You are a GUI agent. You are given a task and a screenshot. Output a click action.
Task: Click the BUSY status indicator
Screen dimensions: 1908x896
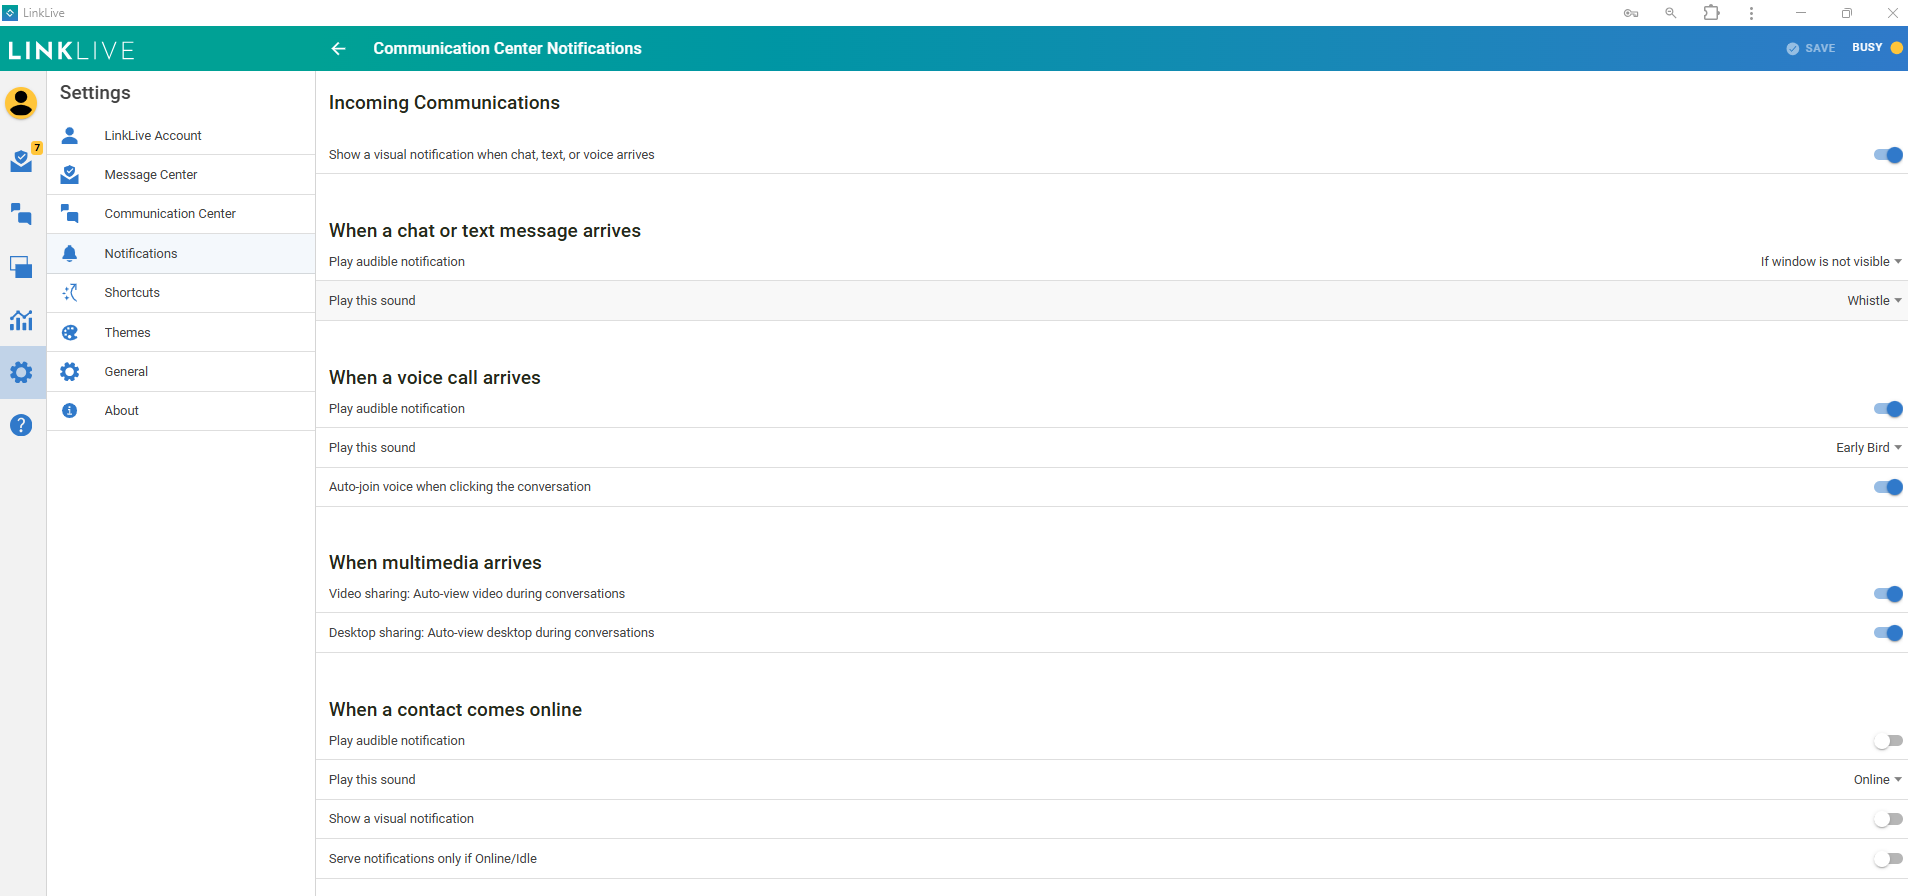click(1876, 48)
